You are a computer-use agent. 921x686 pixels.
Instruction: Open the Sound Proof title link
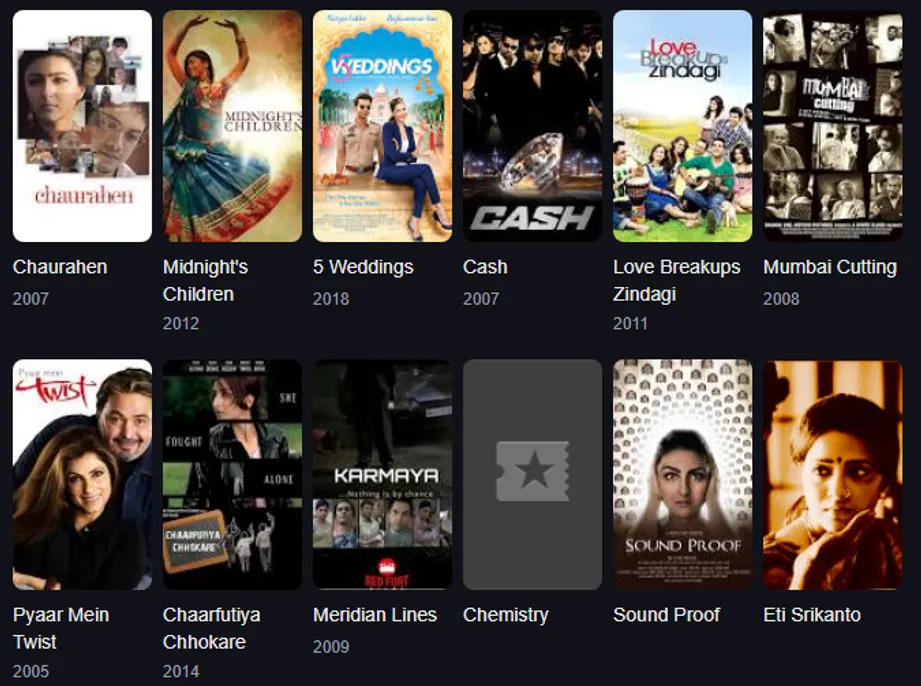point(666,614)
